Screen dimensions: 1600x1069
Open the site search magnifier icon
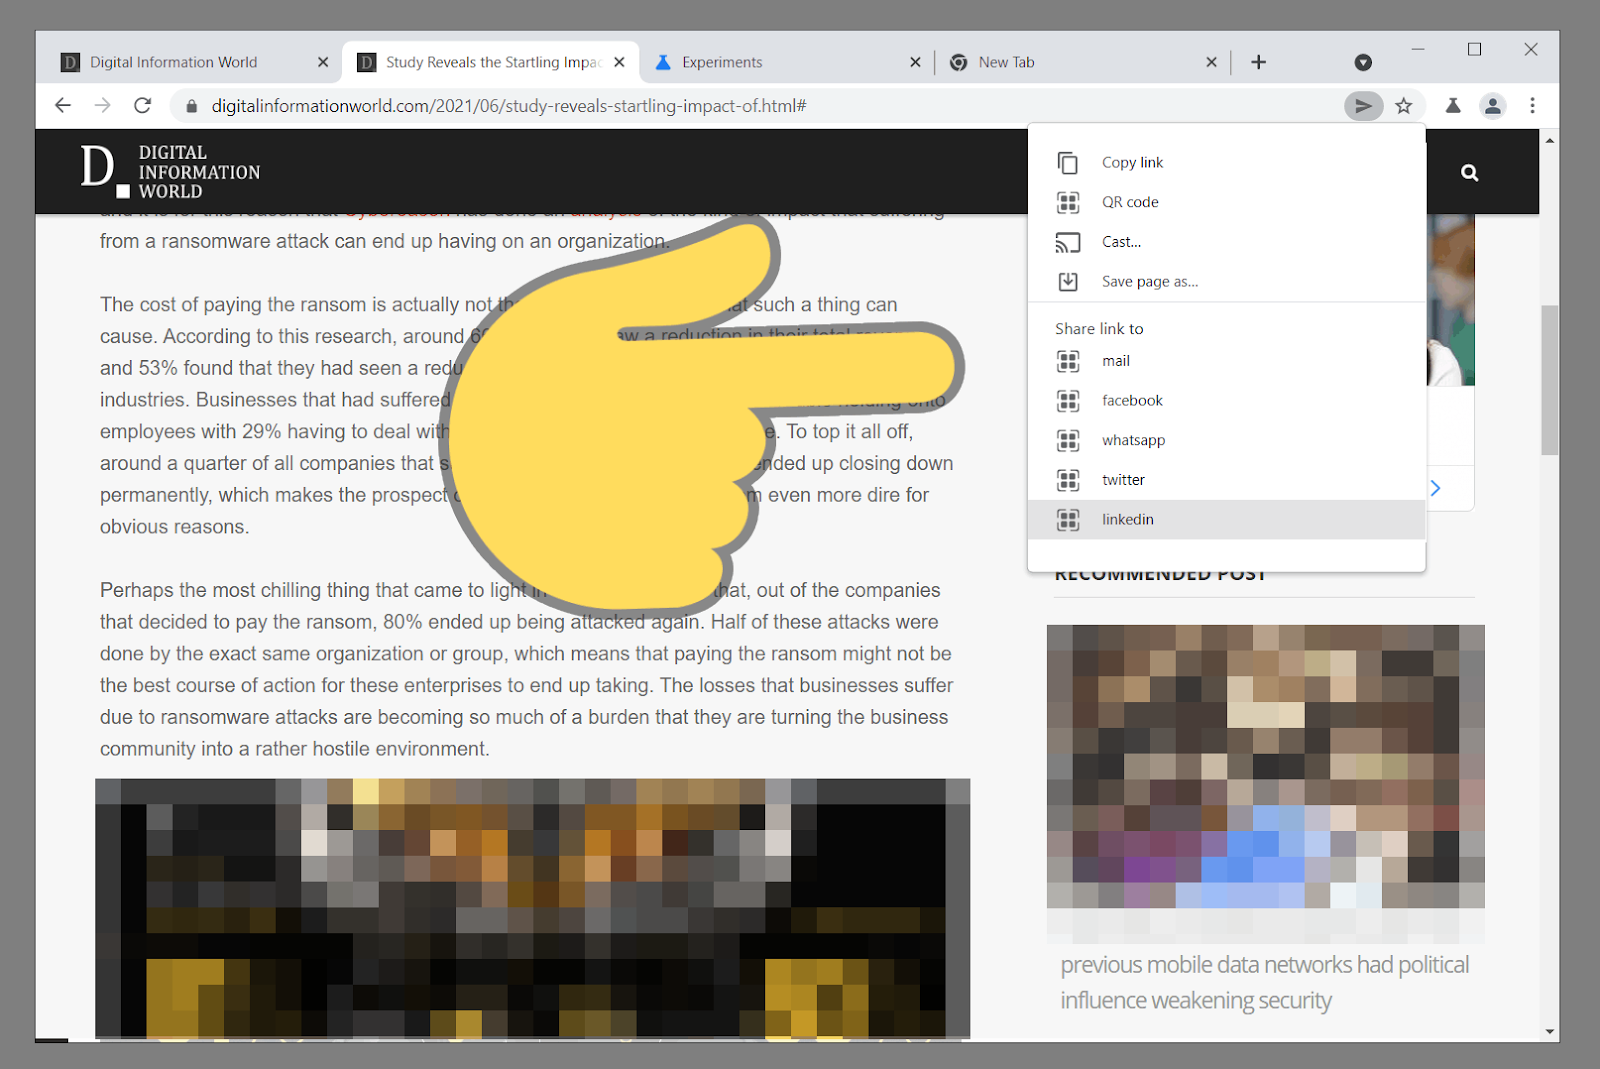(1468, 171)
